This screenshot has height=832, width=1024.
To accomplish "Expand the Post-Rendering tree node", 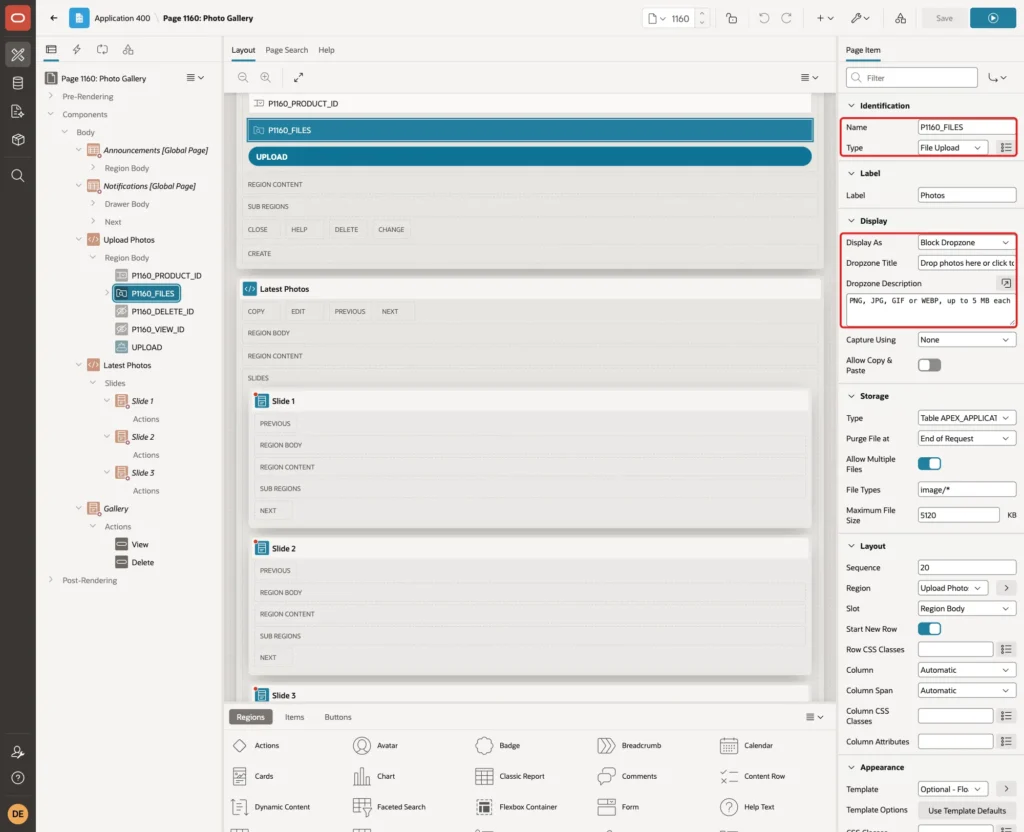I will 50,580.
